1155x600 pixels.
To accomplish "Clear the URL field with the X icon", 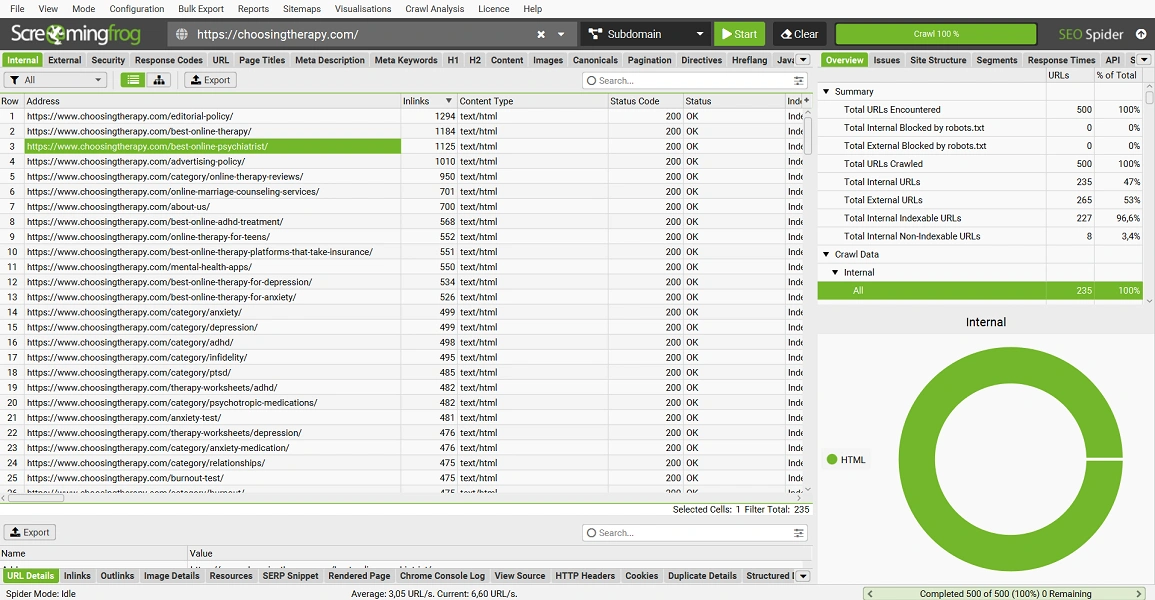I will coord(541,35).
